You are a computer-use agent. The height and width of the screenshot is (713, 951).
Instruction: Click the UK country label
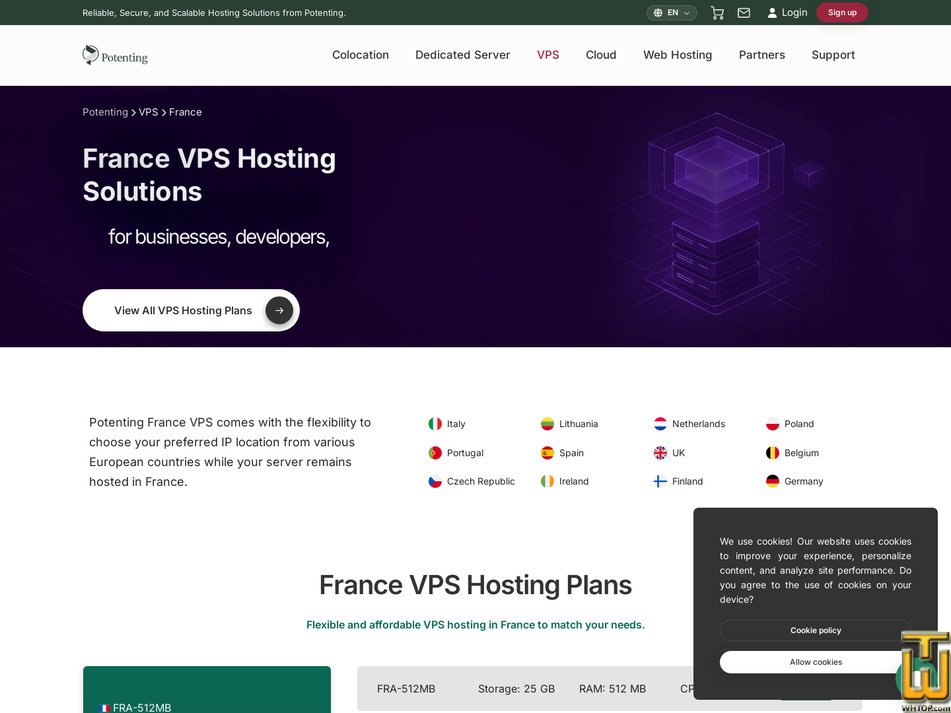click(x=679, y=453)
